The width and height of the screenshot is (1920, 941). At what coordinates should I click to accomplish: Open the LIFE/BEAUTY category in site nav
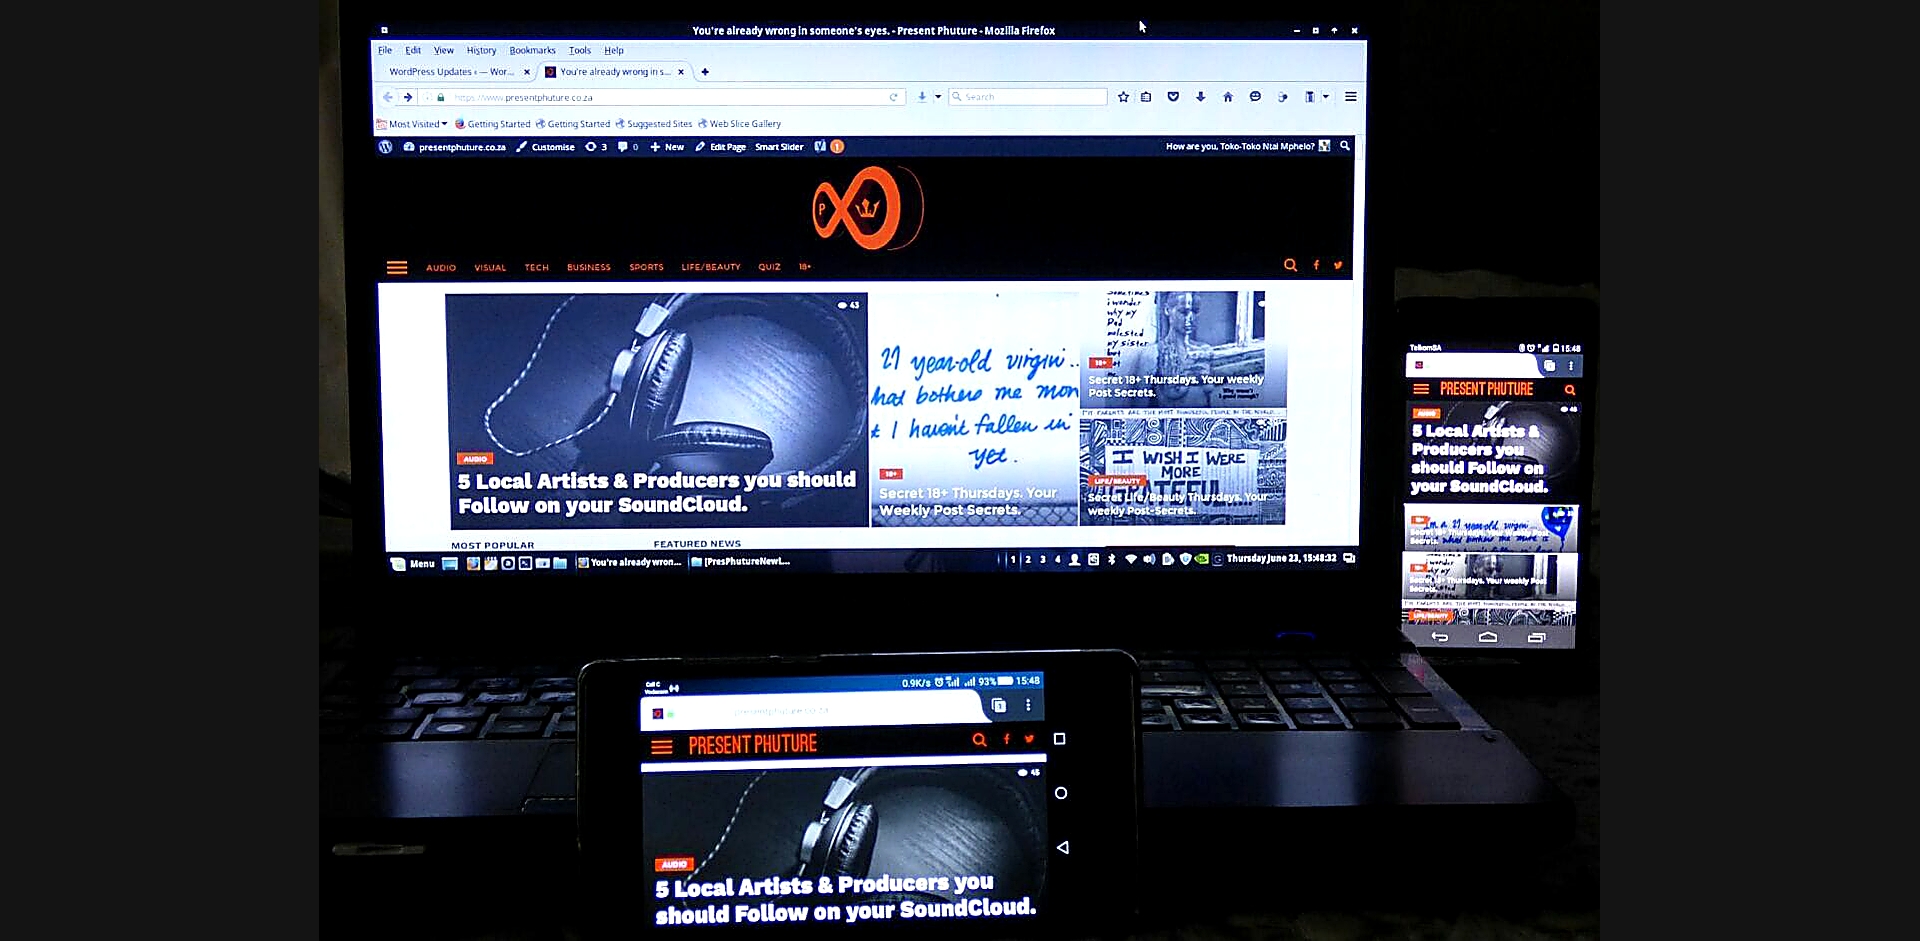[711, 267]
